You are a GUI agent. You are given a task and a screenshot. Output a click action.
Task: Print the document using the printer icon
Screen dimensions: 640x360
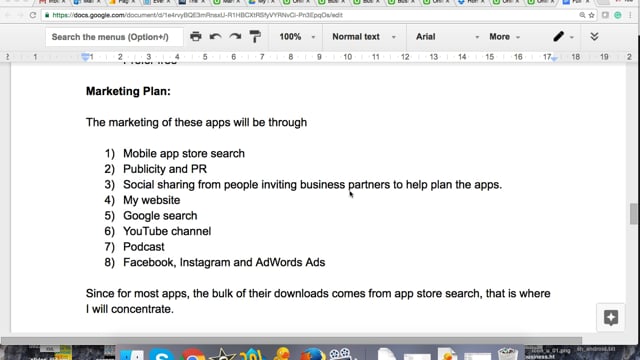(x=196, y=37)
